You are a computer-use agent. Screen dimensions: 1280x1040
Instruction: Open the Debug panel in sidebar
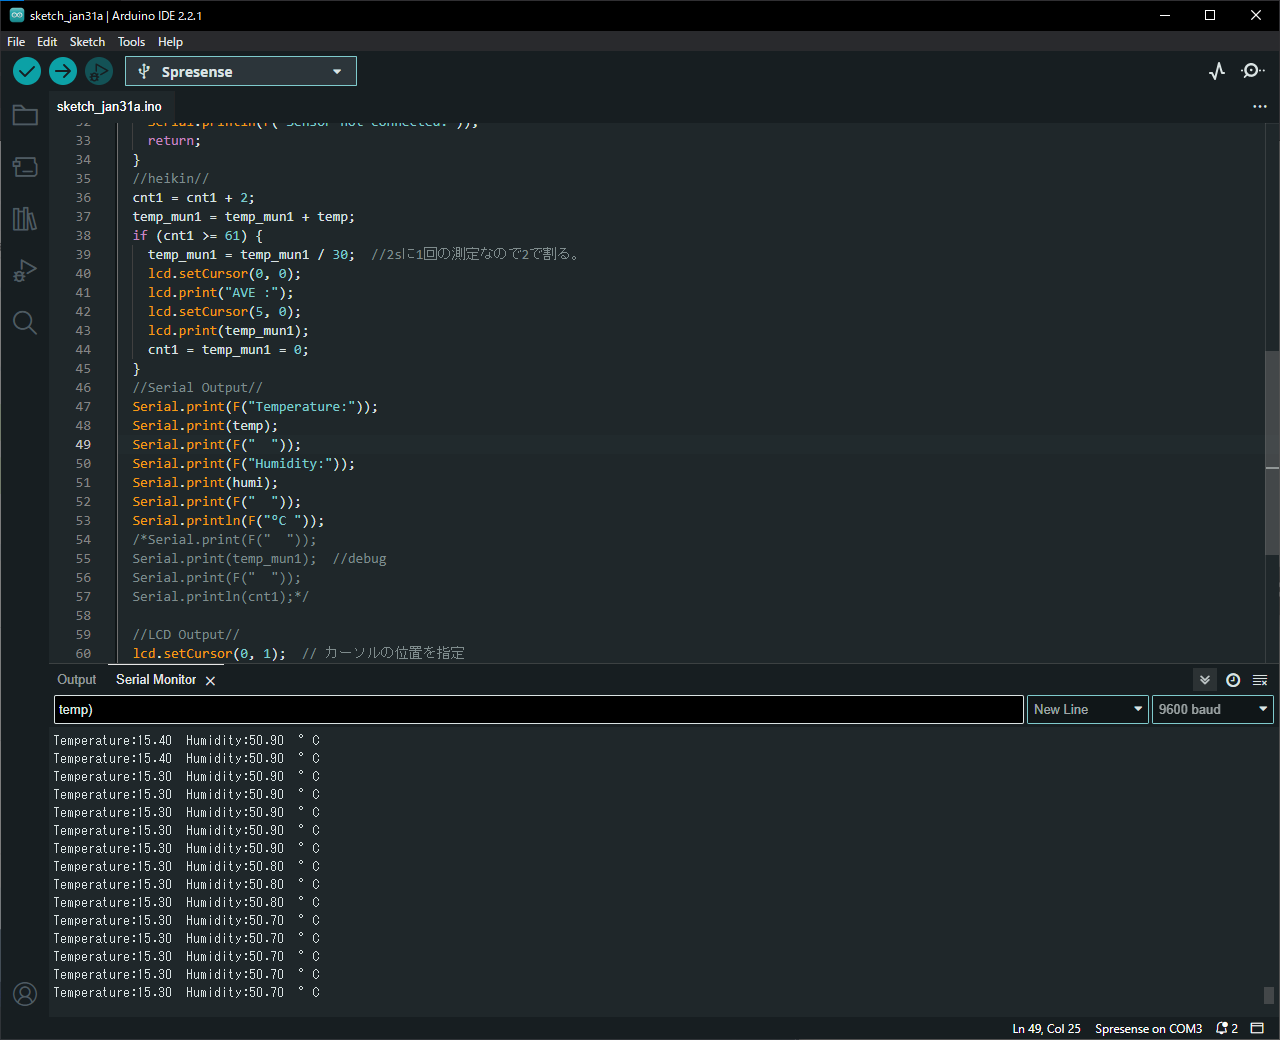tap(25, 271)
